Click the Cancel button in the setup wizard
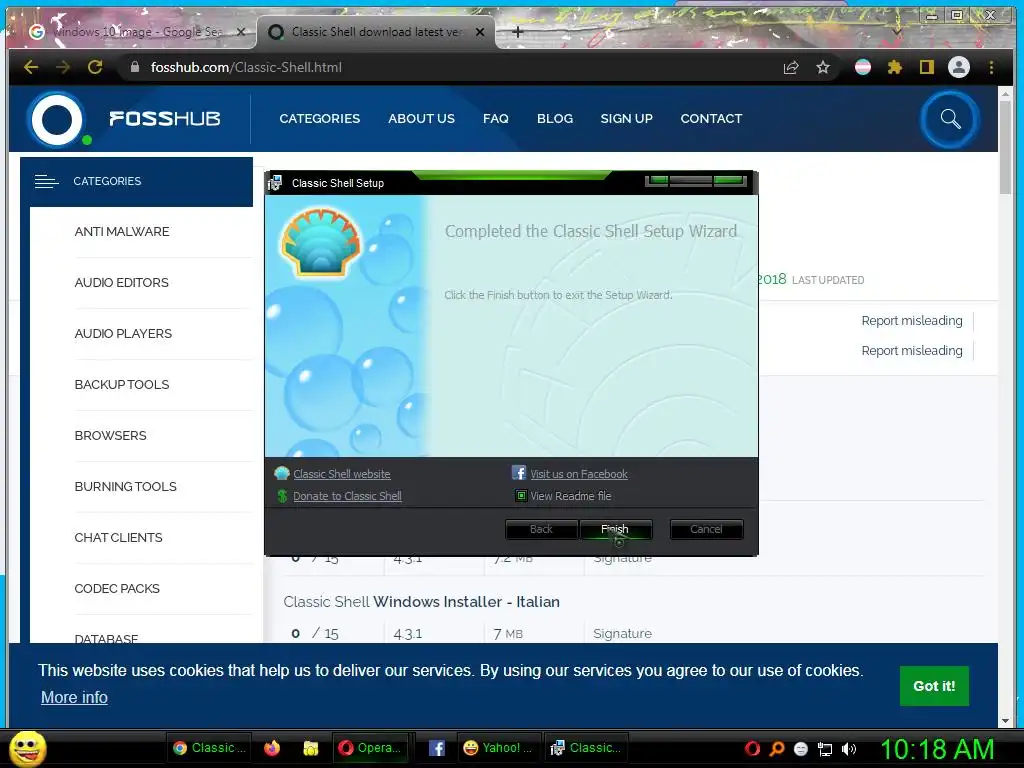 coord(706,529)
